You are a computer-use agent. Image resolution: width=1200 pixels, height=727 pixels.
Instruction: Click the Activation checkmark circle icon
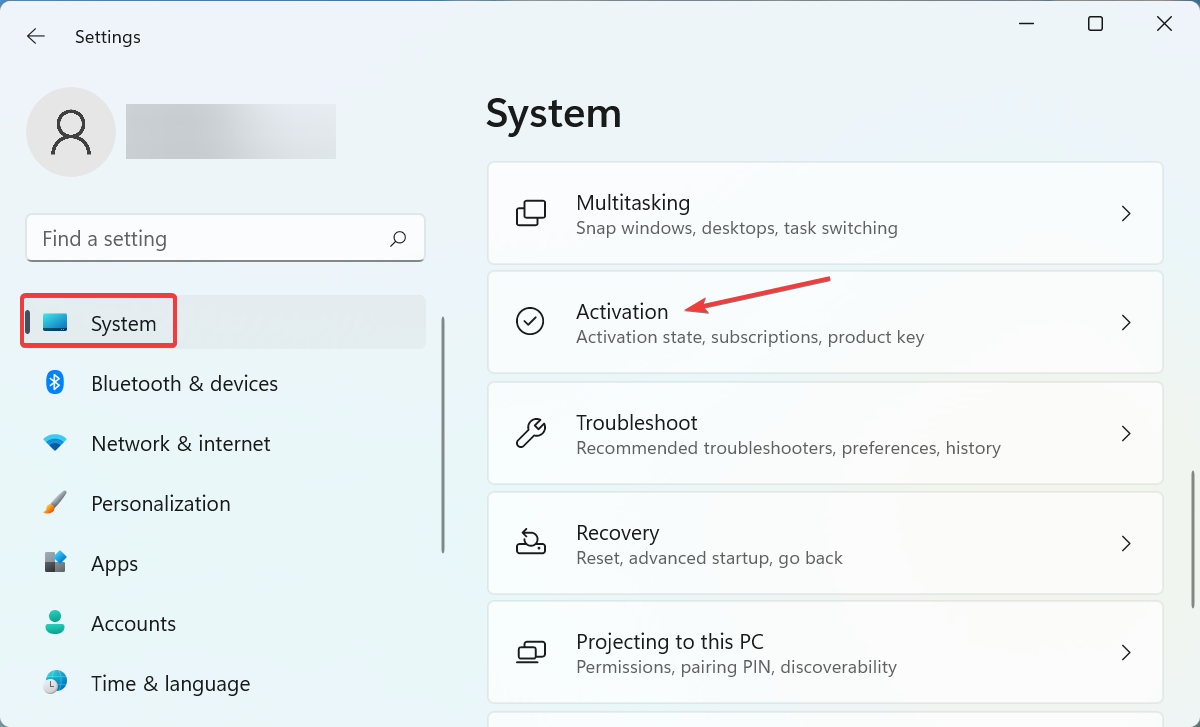click(x=530, y=321)
